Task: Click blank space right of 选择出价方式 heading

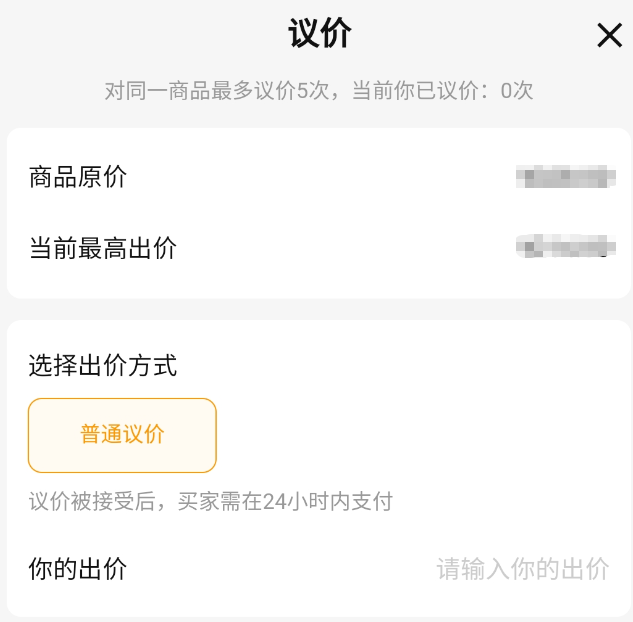Action: coord(400,366)
